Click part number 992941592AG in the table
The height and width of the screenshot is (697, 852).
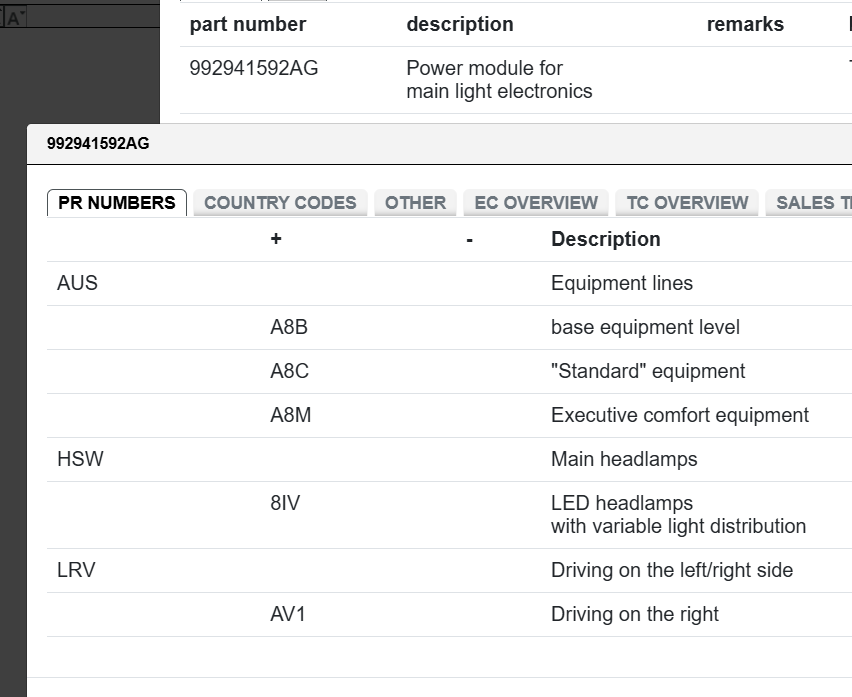tap(254, 69)
